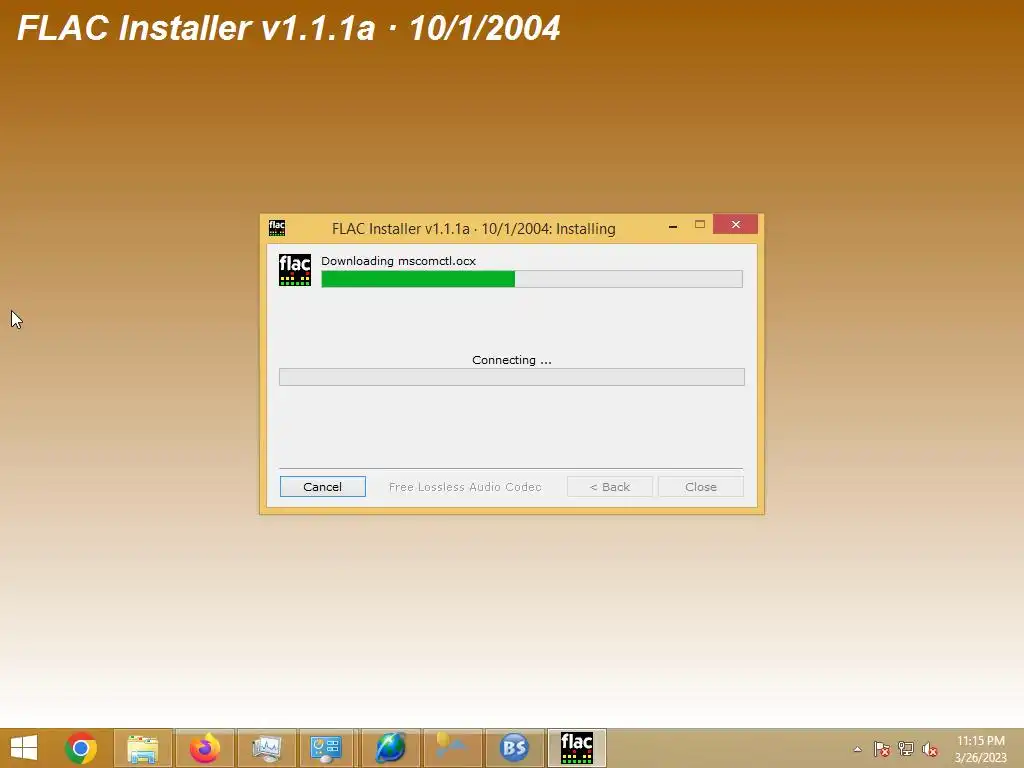Launch Firefox from the taskbar
The image size is (1024, 768).
[205, 748]
